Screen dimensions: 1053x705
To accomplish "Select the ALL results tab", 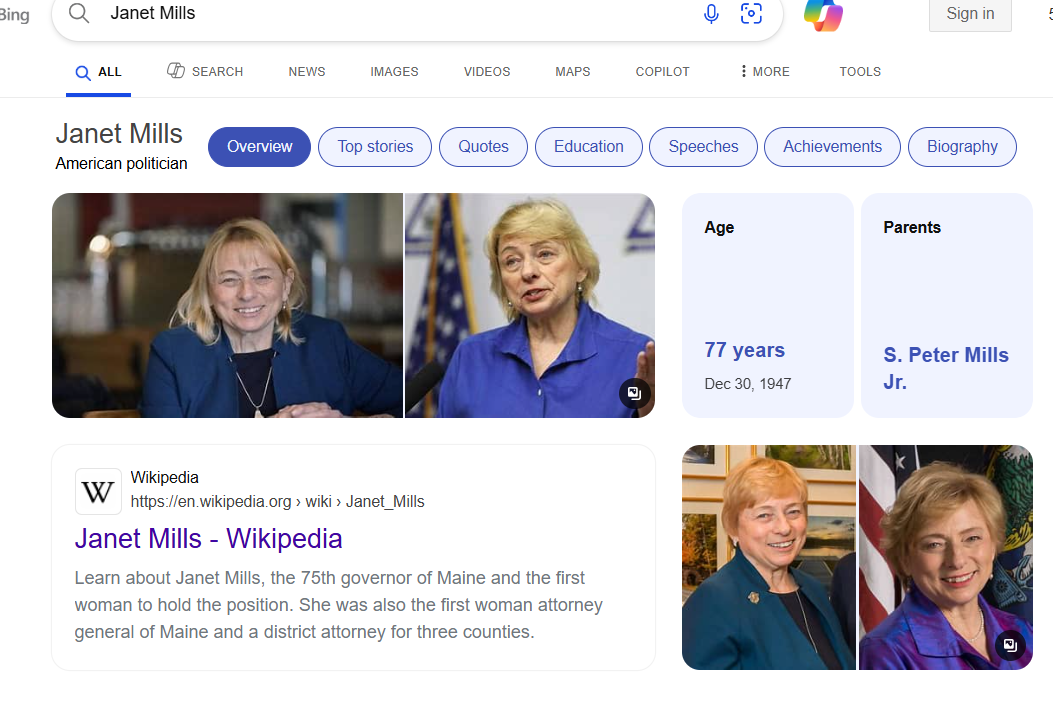I will pyautogui.click(x=98, y=72).
